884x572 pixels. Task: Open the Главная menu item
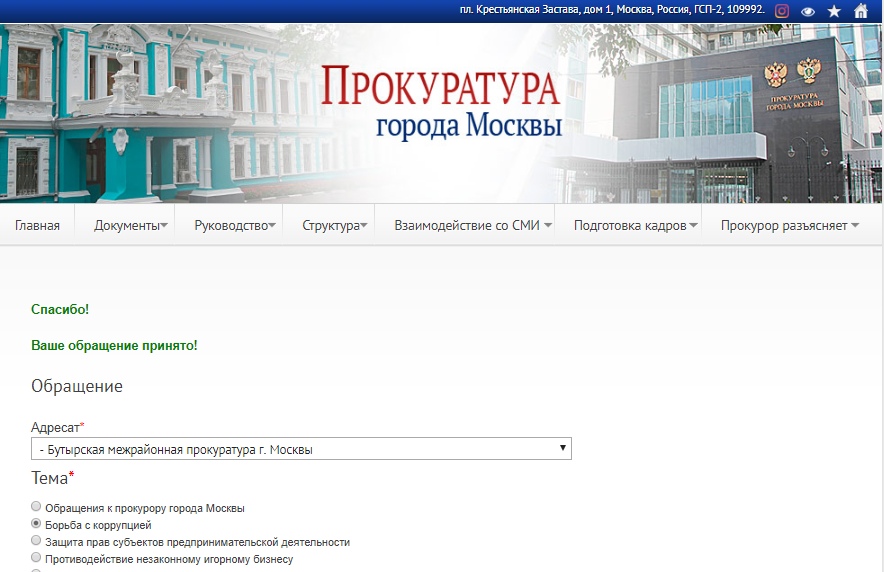37,225
